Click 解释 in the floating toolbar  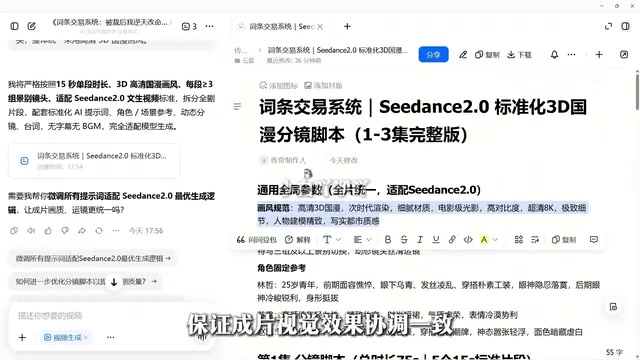click(298, 240)
